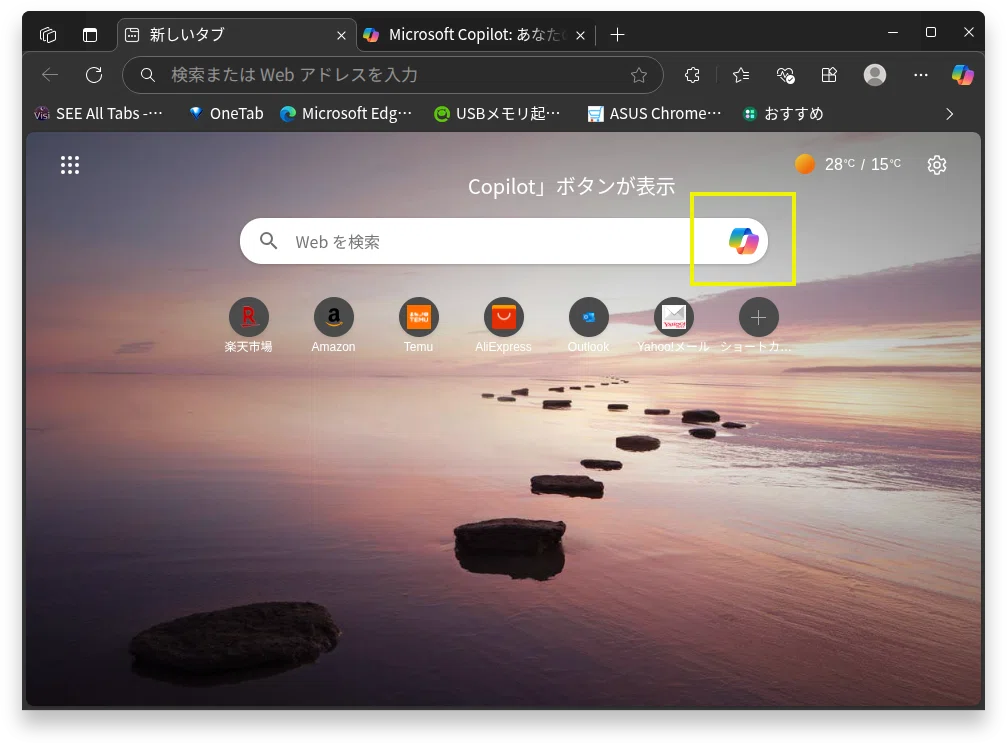Go back with the back arrow

coord(49,75)
